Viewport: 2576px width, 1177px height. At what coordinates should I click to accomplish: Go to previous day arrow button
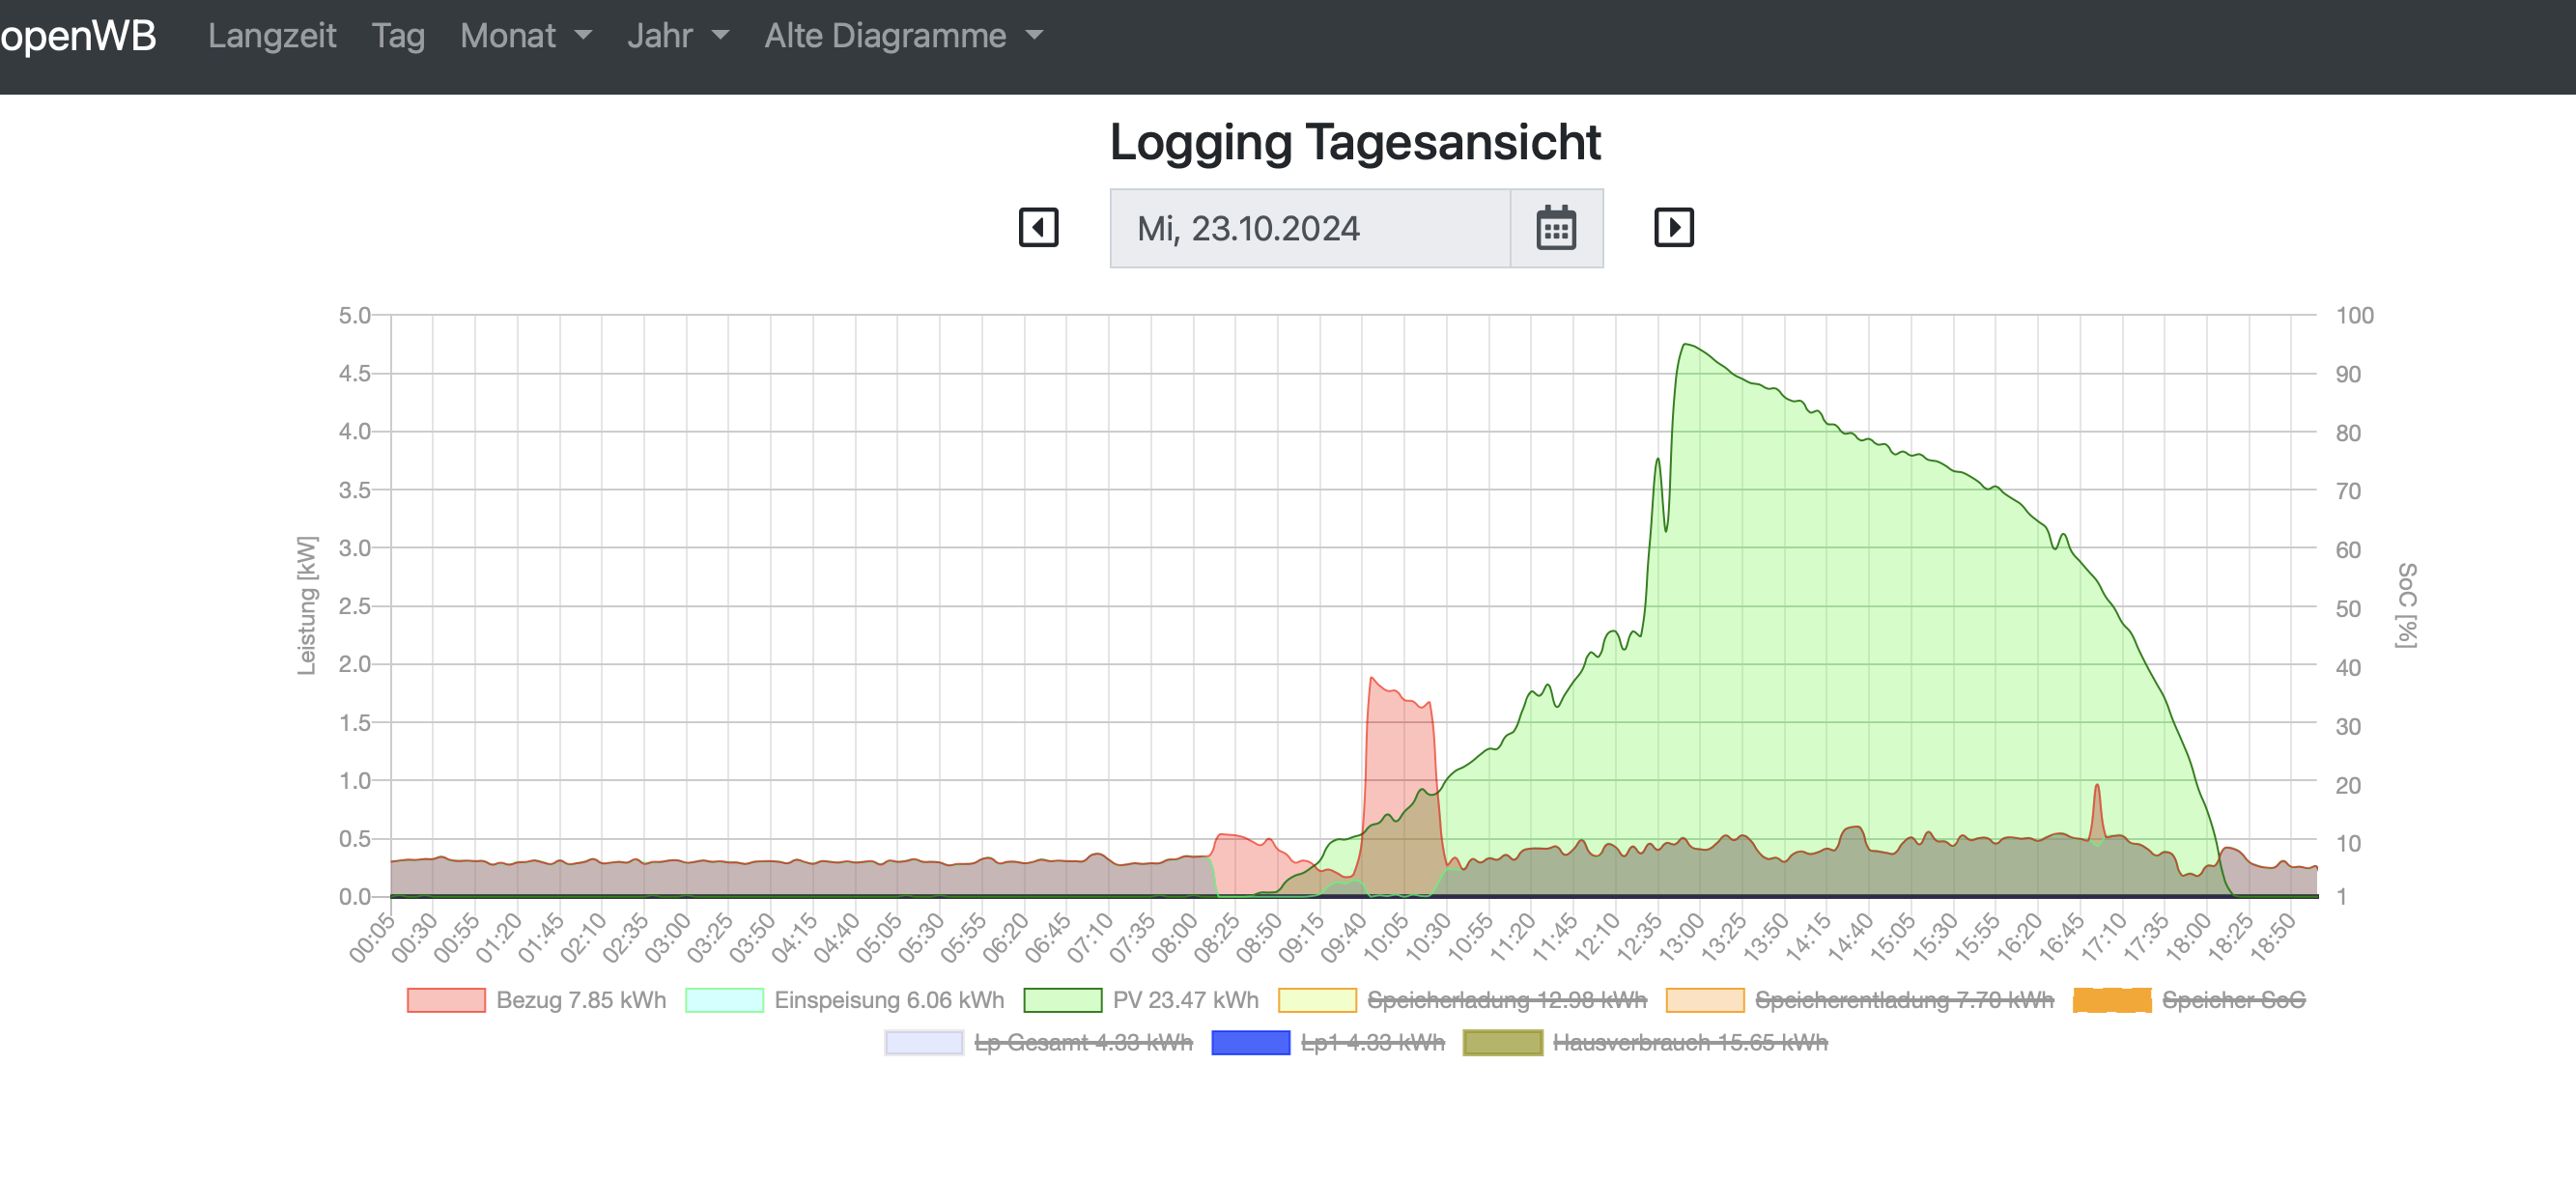1038,228
